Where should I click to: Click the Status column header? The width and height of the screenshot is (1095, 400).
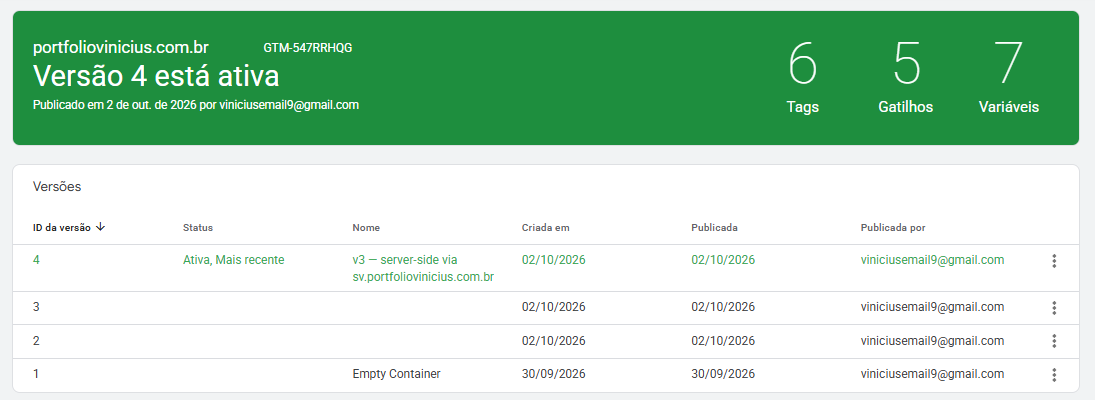coord(198,228)
